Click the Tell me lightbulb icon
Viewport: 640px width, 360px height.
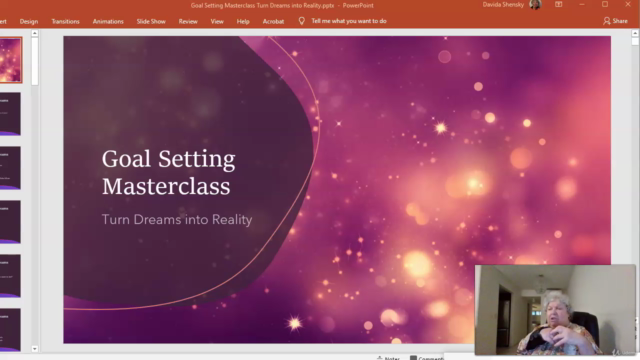[302, 21]
